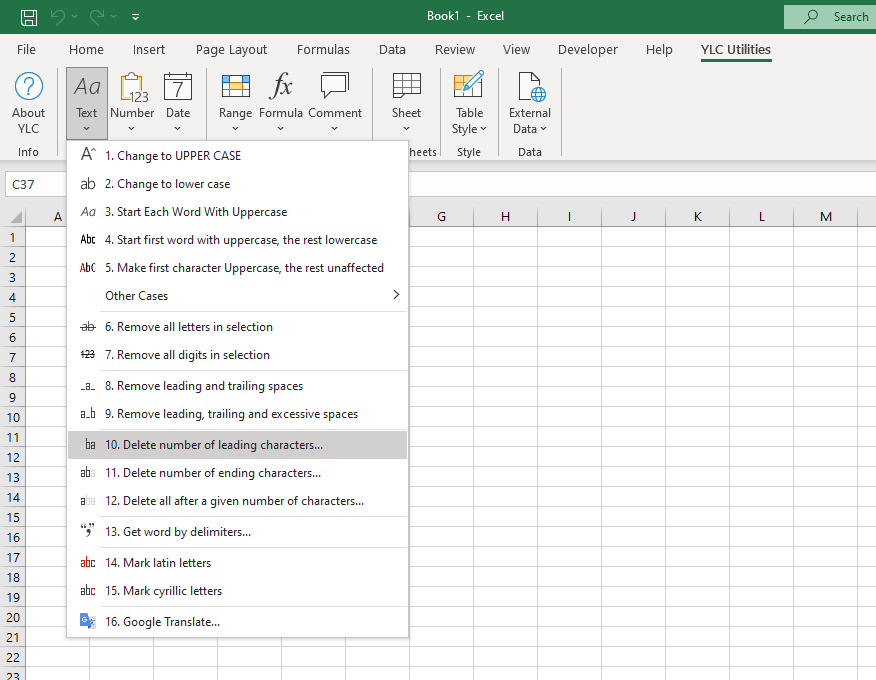Select column K header
876x680 pixels.
[x=697, y=217]
